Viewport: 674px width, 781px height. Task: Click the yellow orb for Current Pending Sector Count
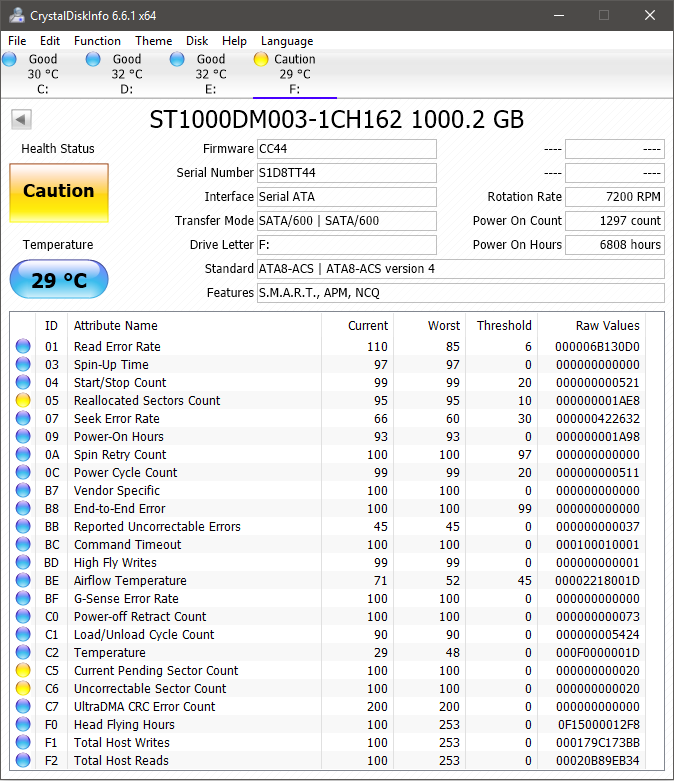[23, 670]
